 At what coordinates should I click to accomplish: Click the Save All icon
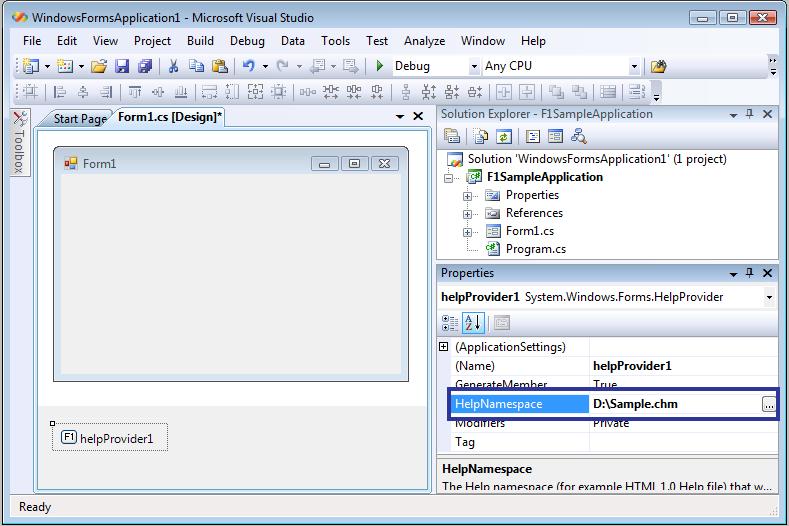tap(145, 66)
